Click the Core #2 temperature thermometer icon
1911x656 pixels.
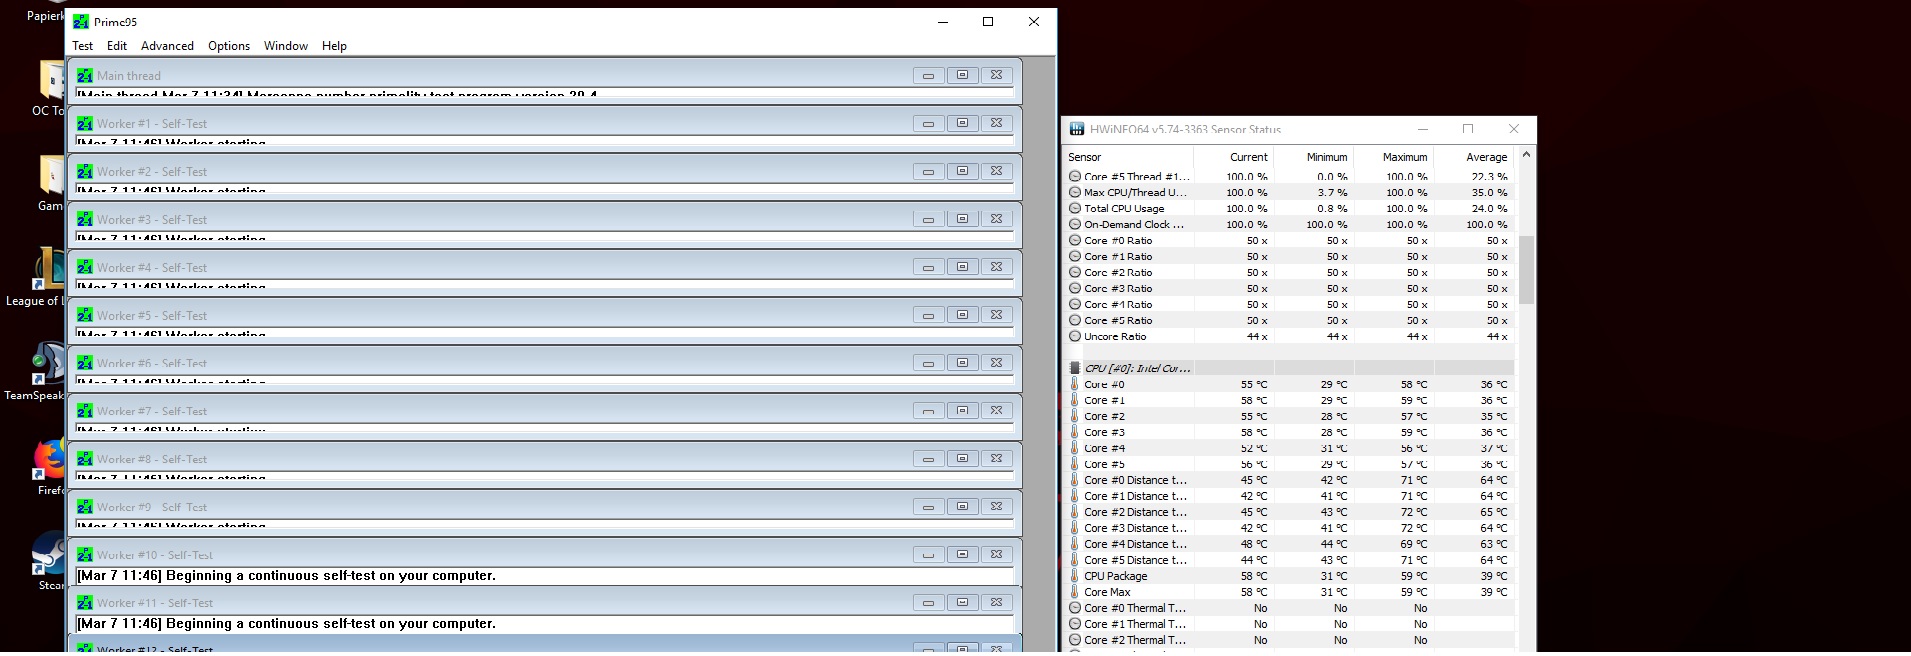pyautogui.click(x=1075, y=416)
